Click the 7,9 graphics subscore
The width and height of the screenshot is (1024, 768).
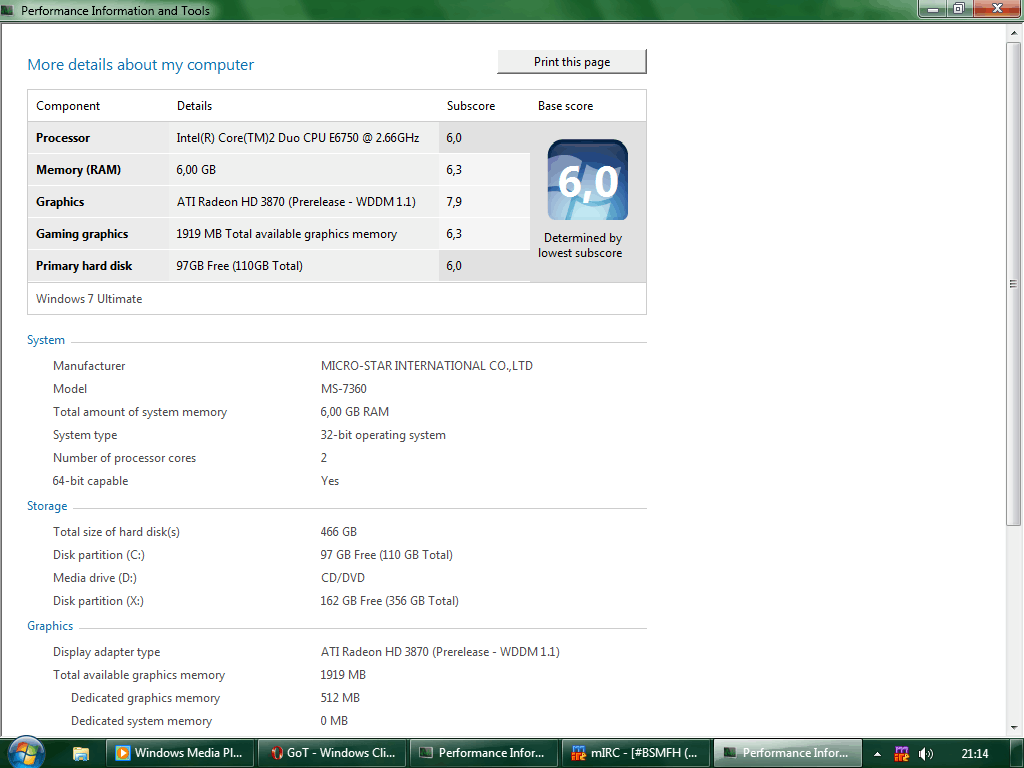point(454,202)
